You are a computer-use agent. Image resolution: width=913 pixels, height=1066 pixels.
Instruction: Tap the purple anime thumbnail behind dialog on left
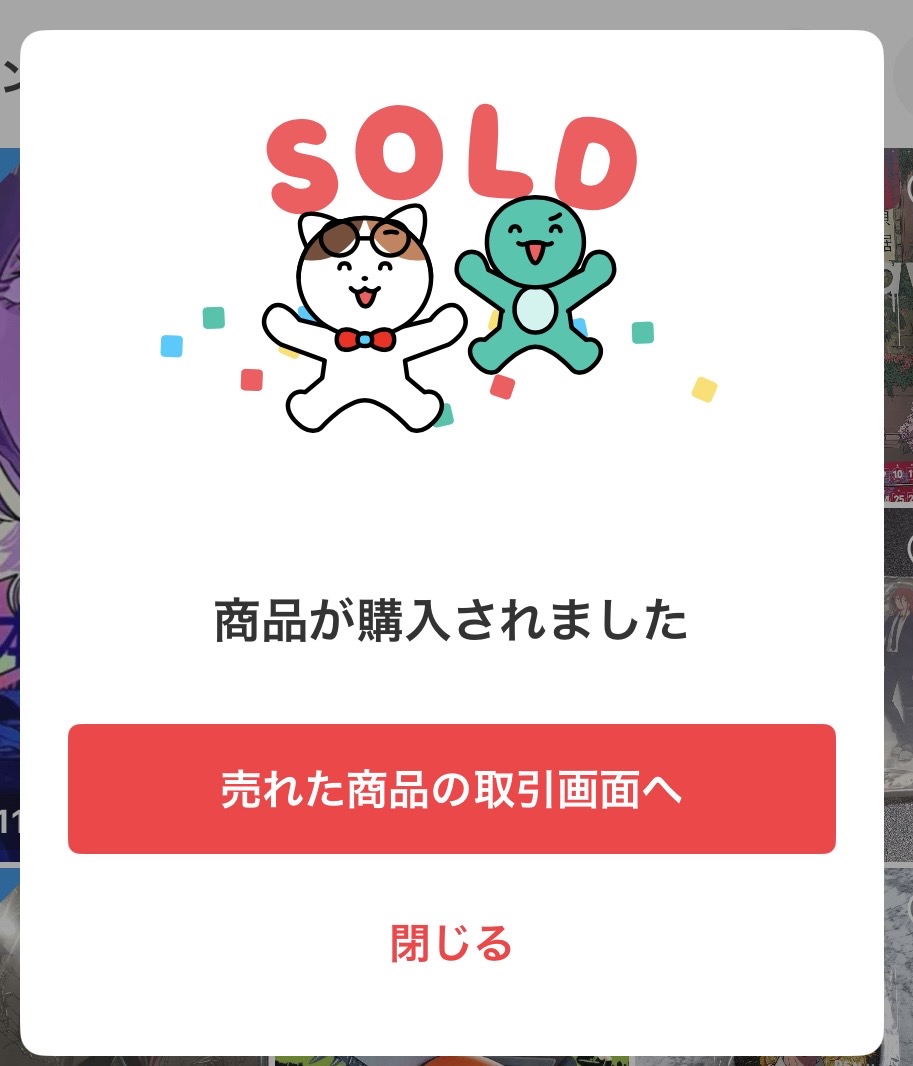pyautogui.click(x=10, y=504)
